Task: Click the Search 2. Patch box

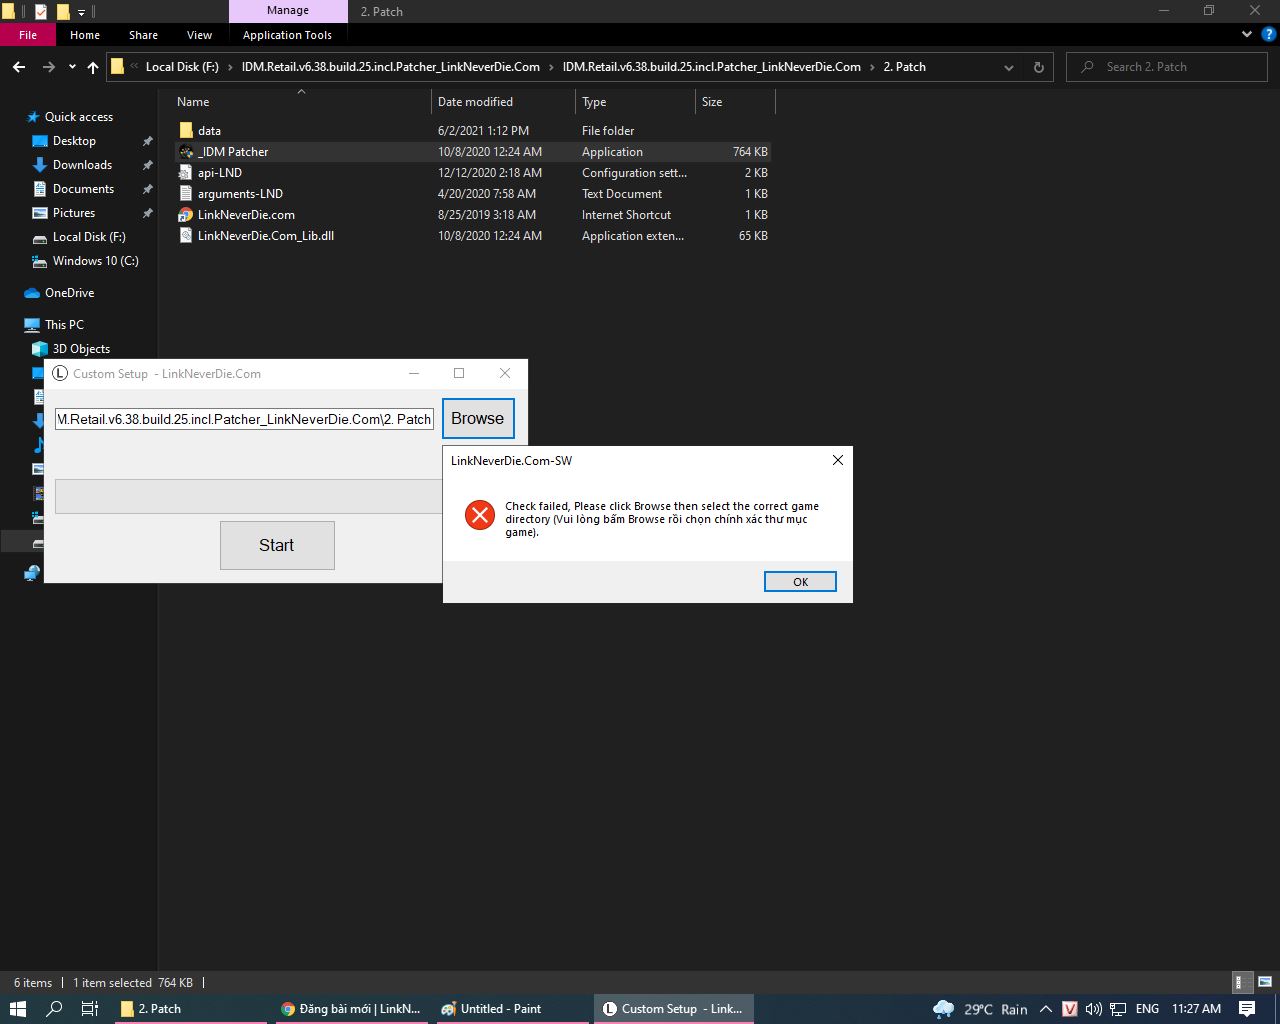Action: point(1167,67)
